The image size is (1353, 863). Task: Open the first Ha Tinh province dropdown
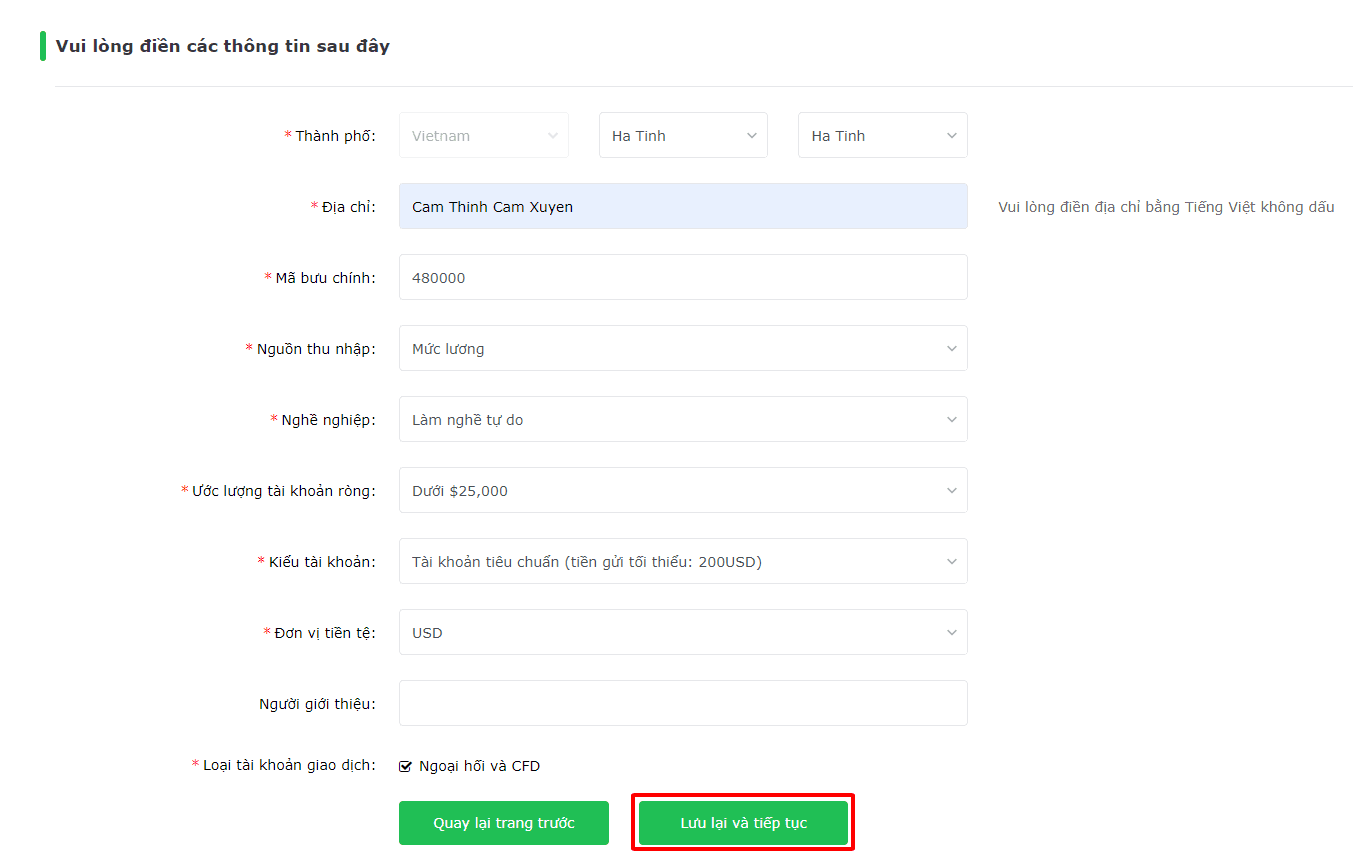point(683,135)
